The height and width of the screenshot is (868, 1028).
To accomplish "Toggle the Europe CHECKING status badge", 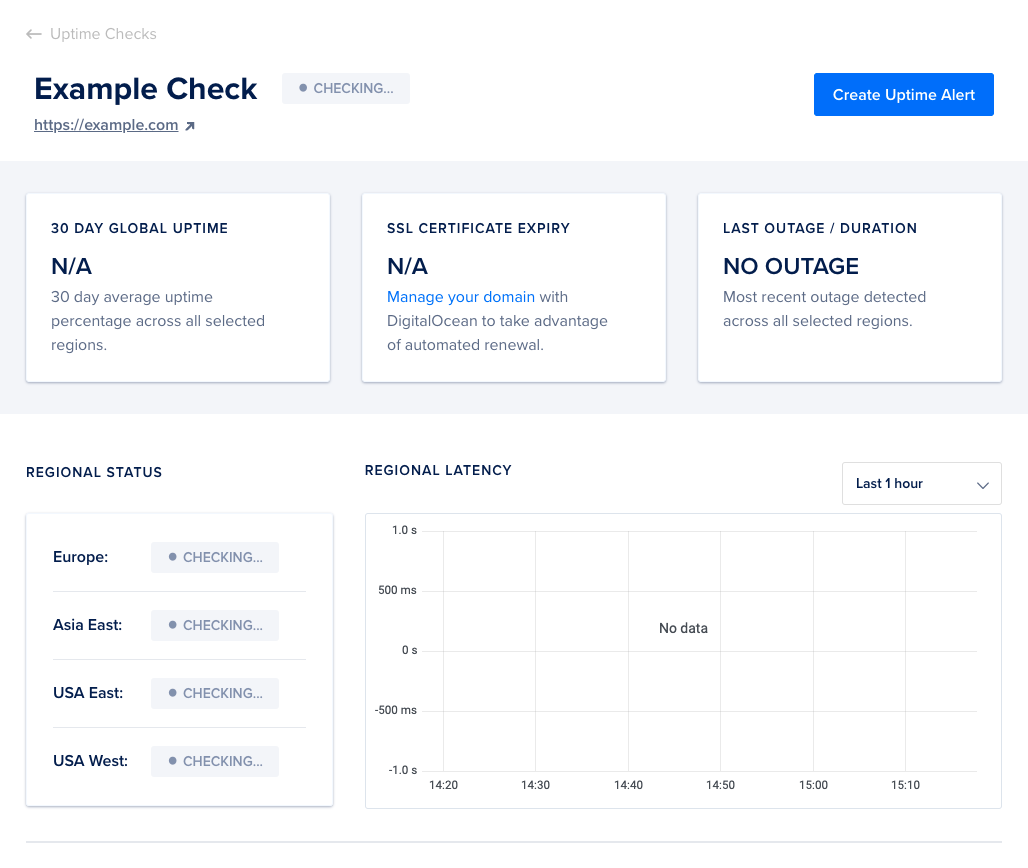I will tap(214, 557).
